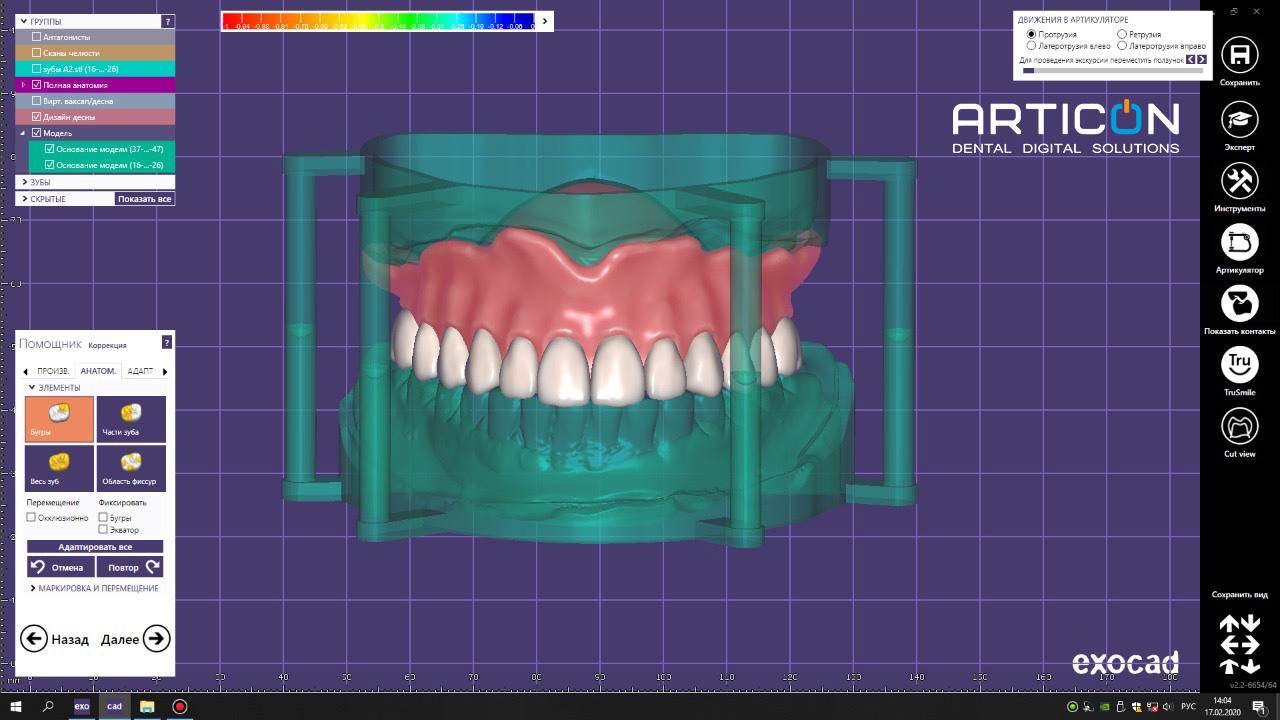This screenshot has width=1280, height=720.
Task: Click the Повтор redo button
Action: (131, 567)
